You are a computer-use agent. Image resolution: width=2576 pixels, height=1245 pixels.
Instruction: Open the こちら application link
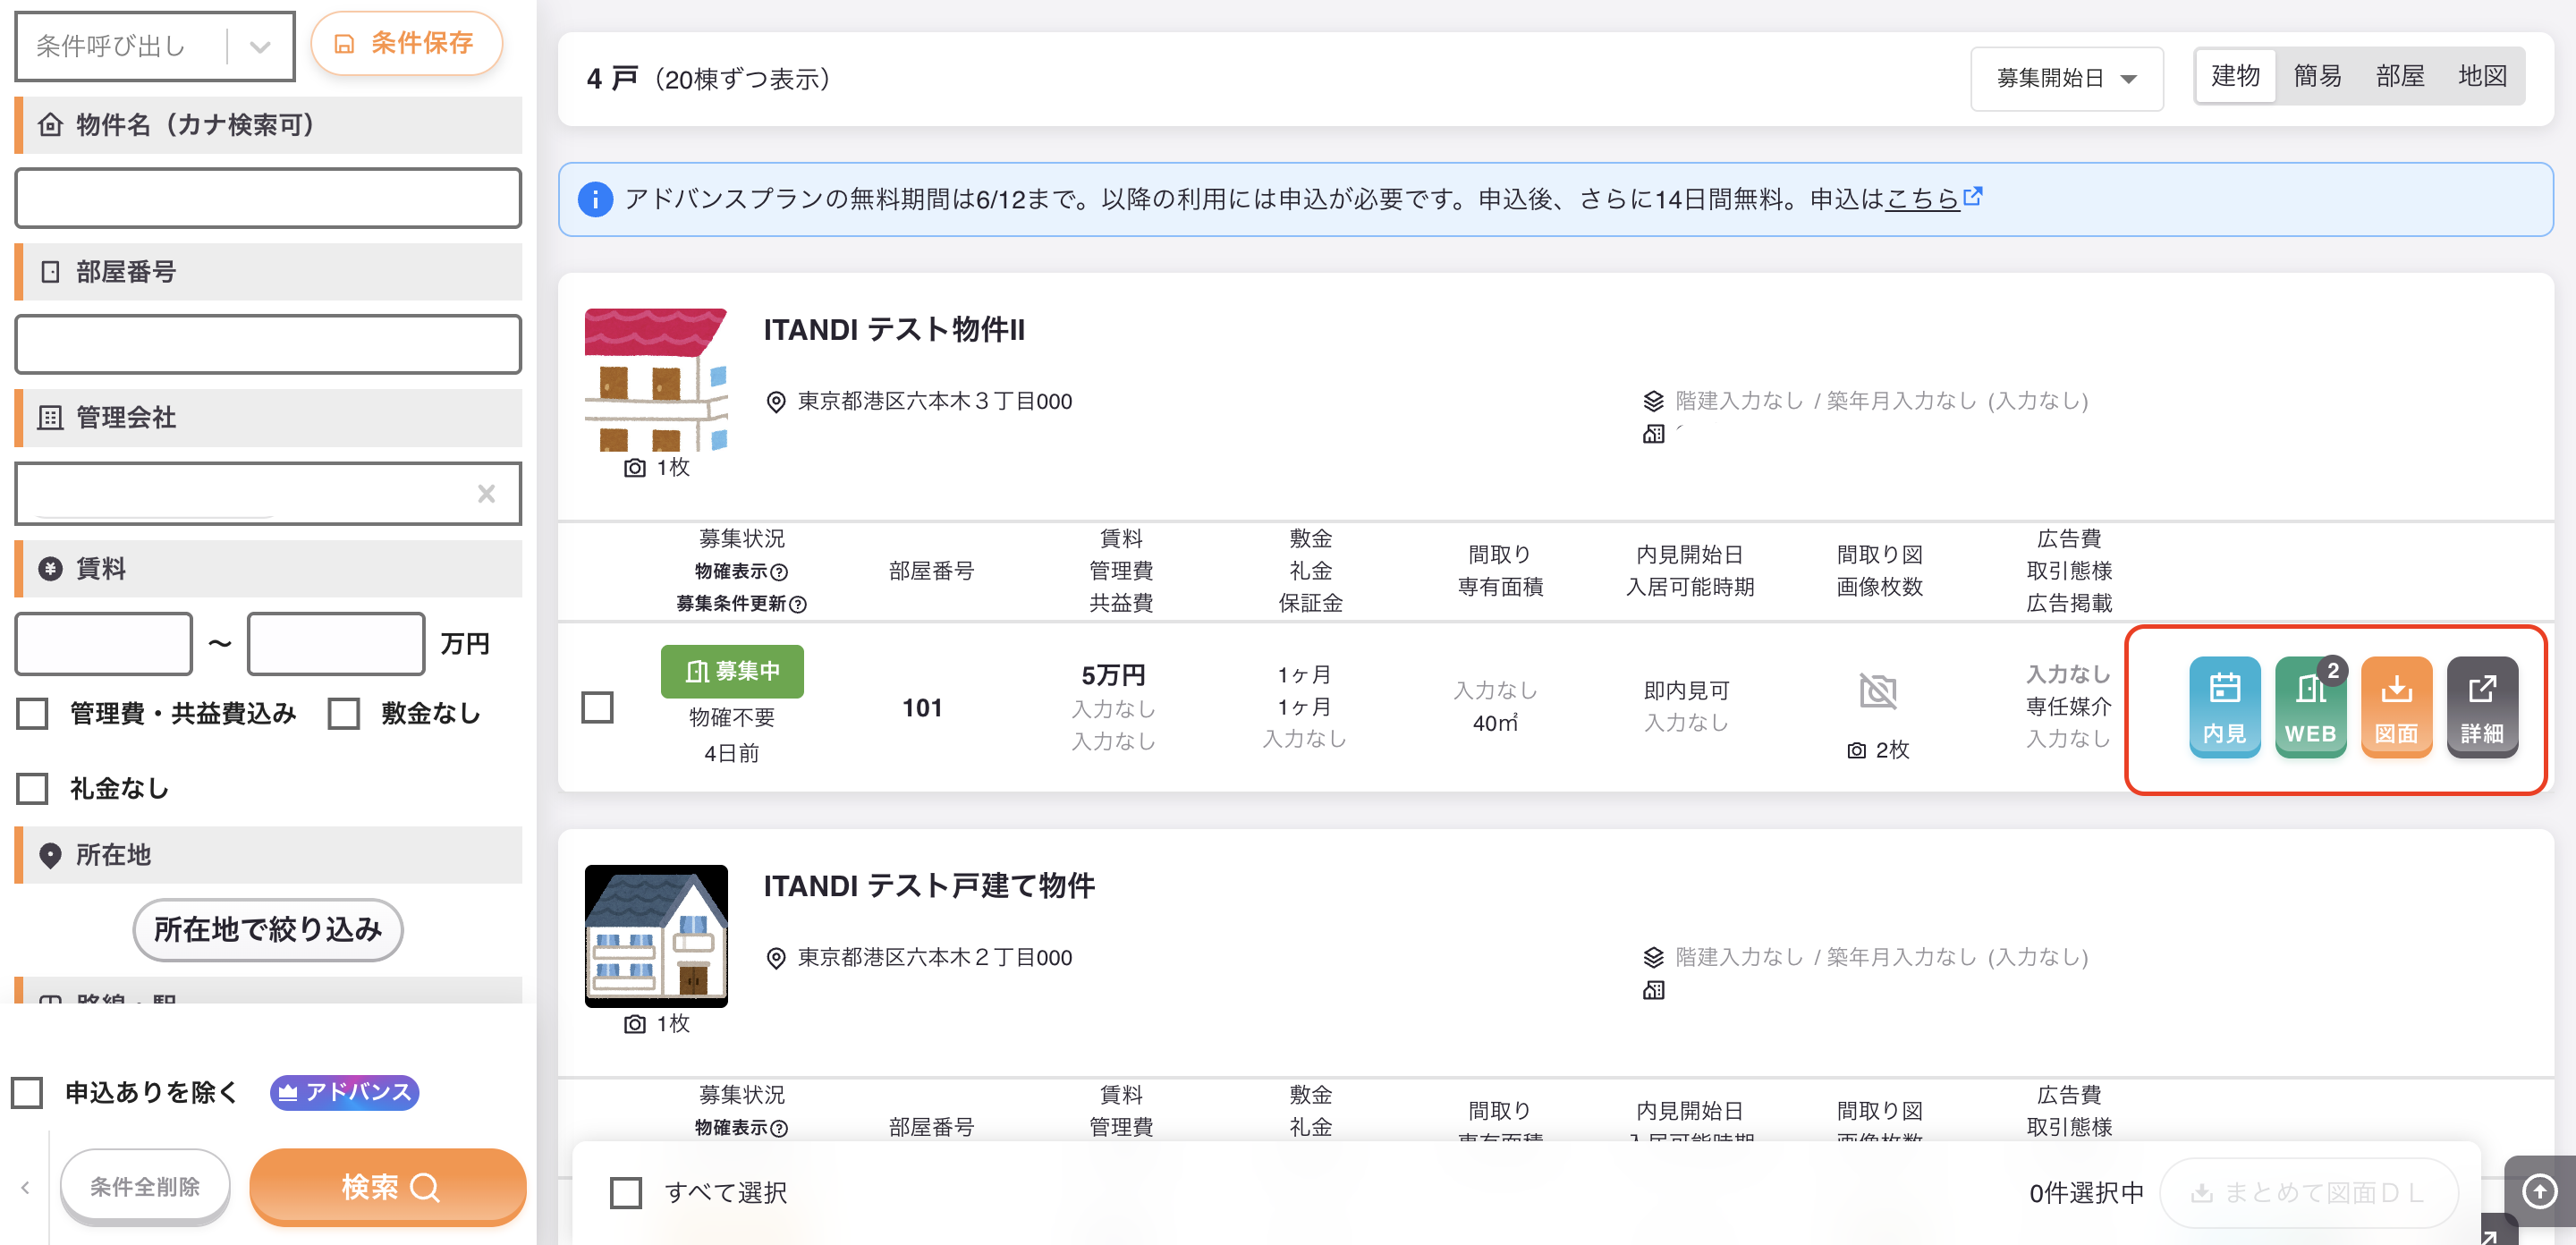tap(1921, 199)
